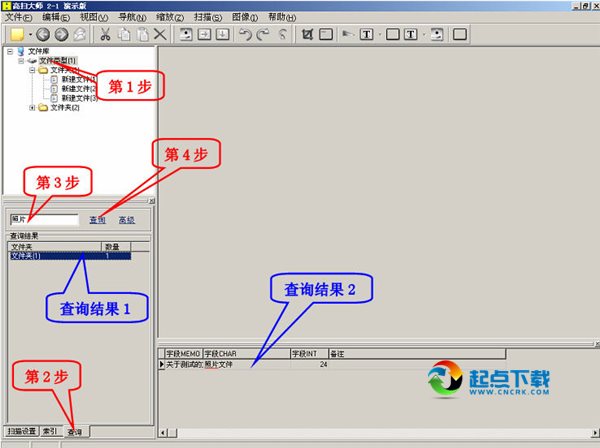The image size is (600, 448).
Task: Click the 字段MEMO column header
Action: point(183,354)
